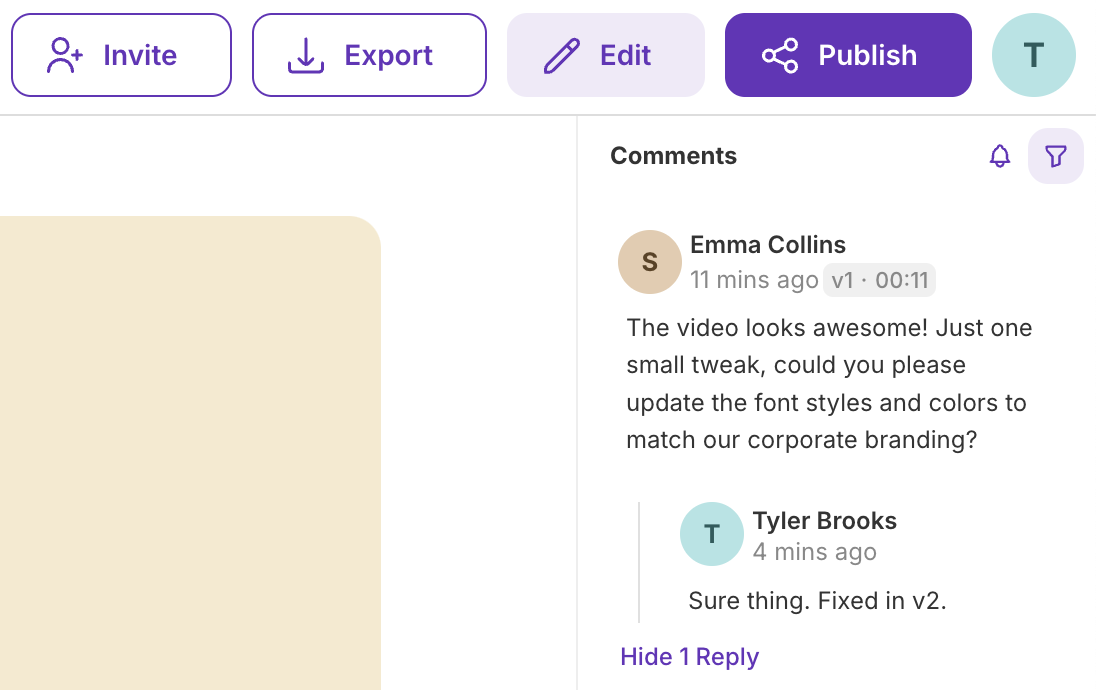Click the Comments panel heading
The image size is (1096, 690).
pos(673,156)
